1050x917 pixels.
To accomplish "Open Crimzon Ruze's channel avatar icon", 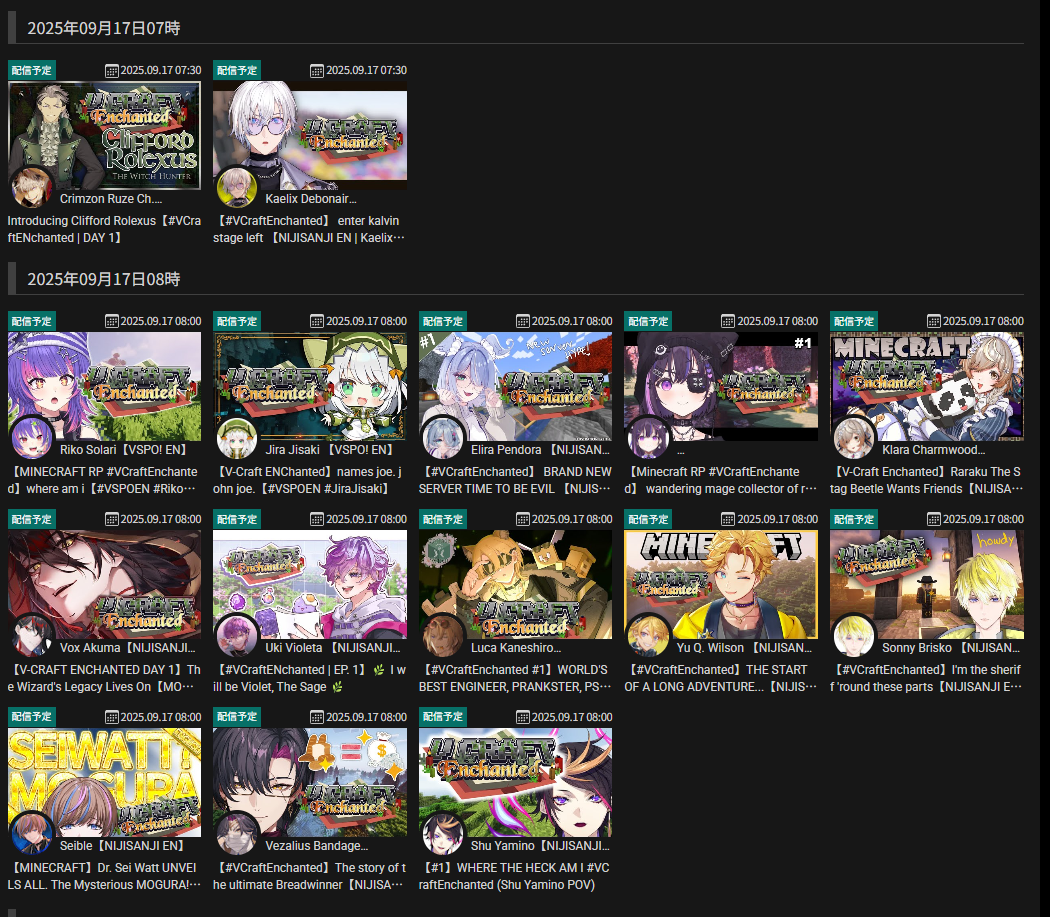I will click(x=31, y=188).
